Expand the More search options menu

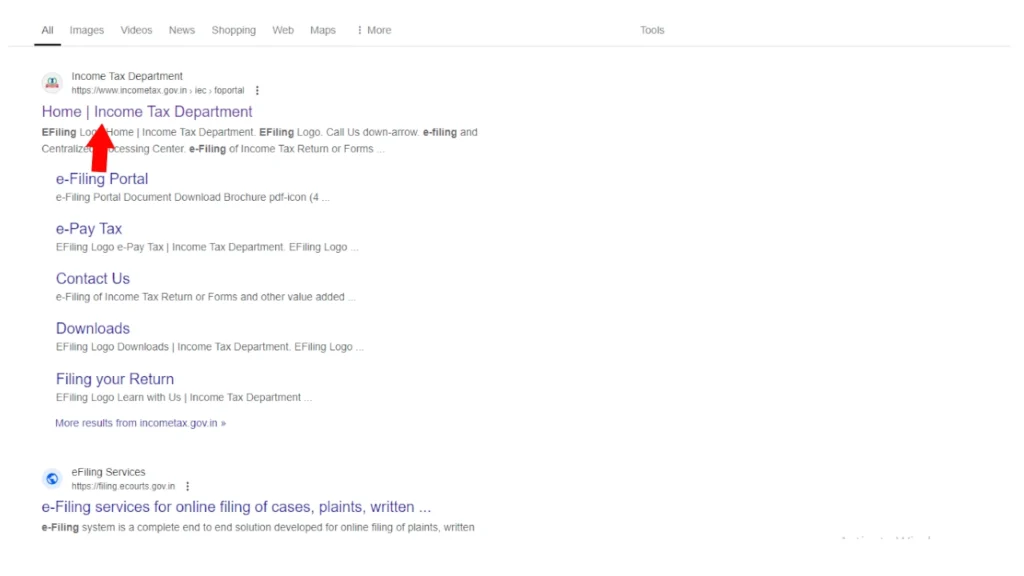(x=374, y=30)
